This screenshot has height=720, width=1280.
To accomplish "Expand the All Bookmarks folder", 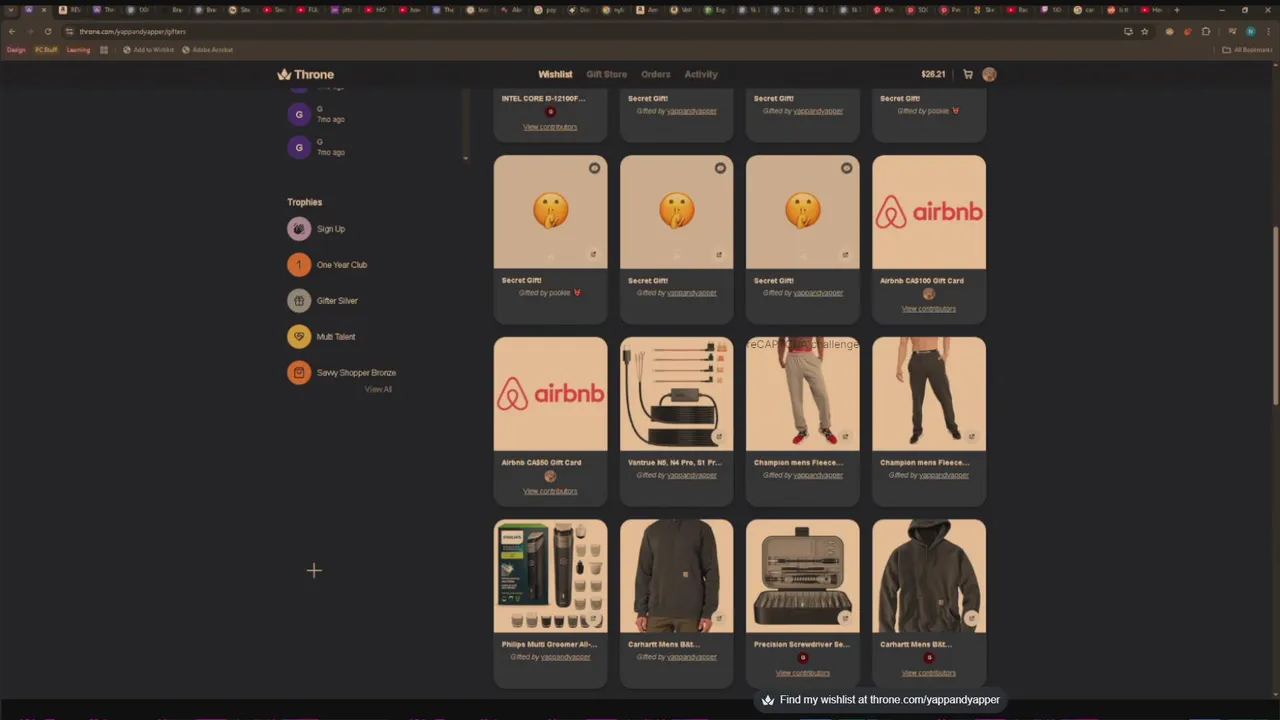I will coord(1246,49).
